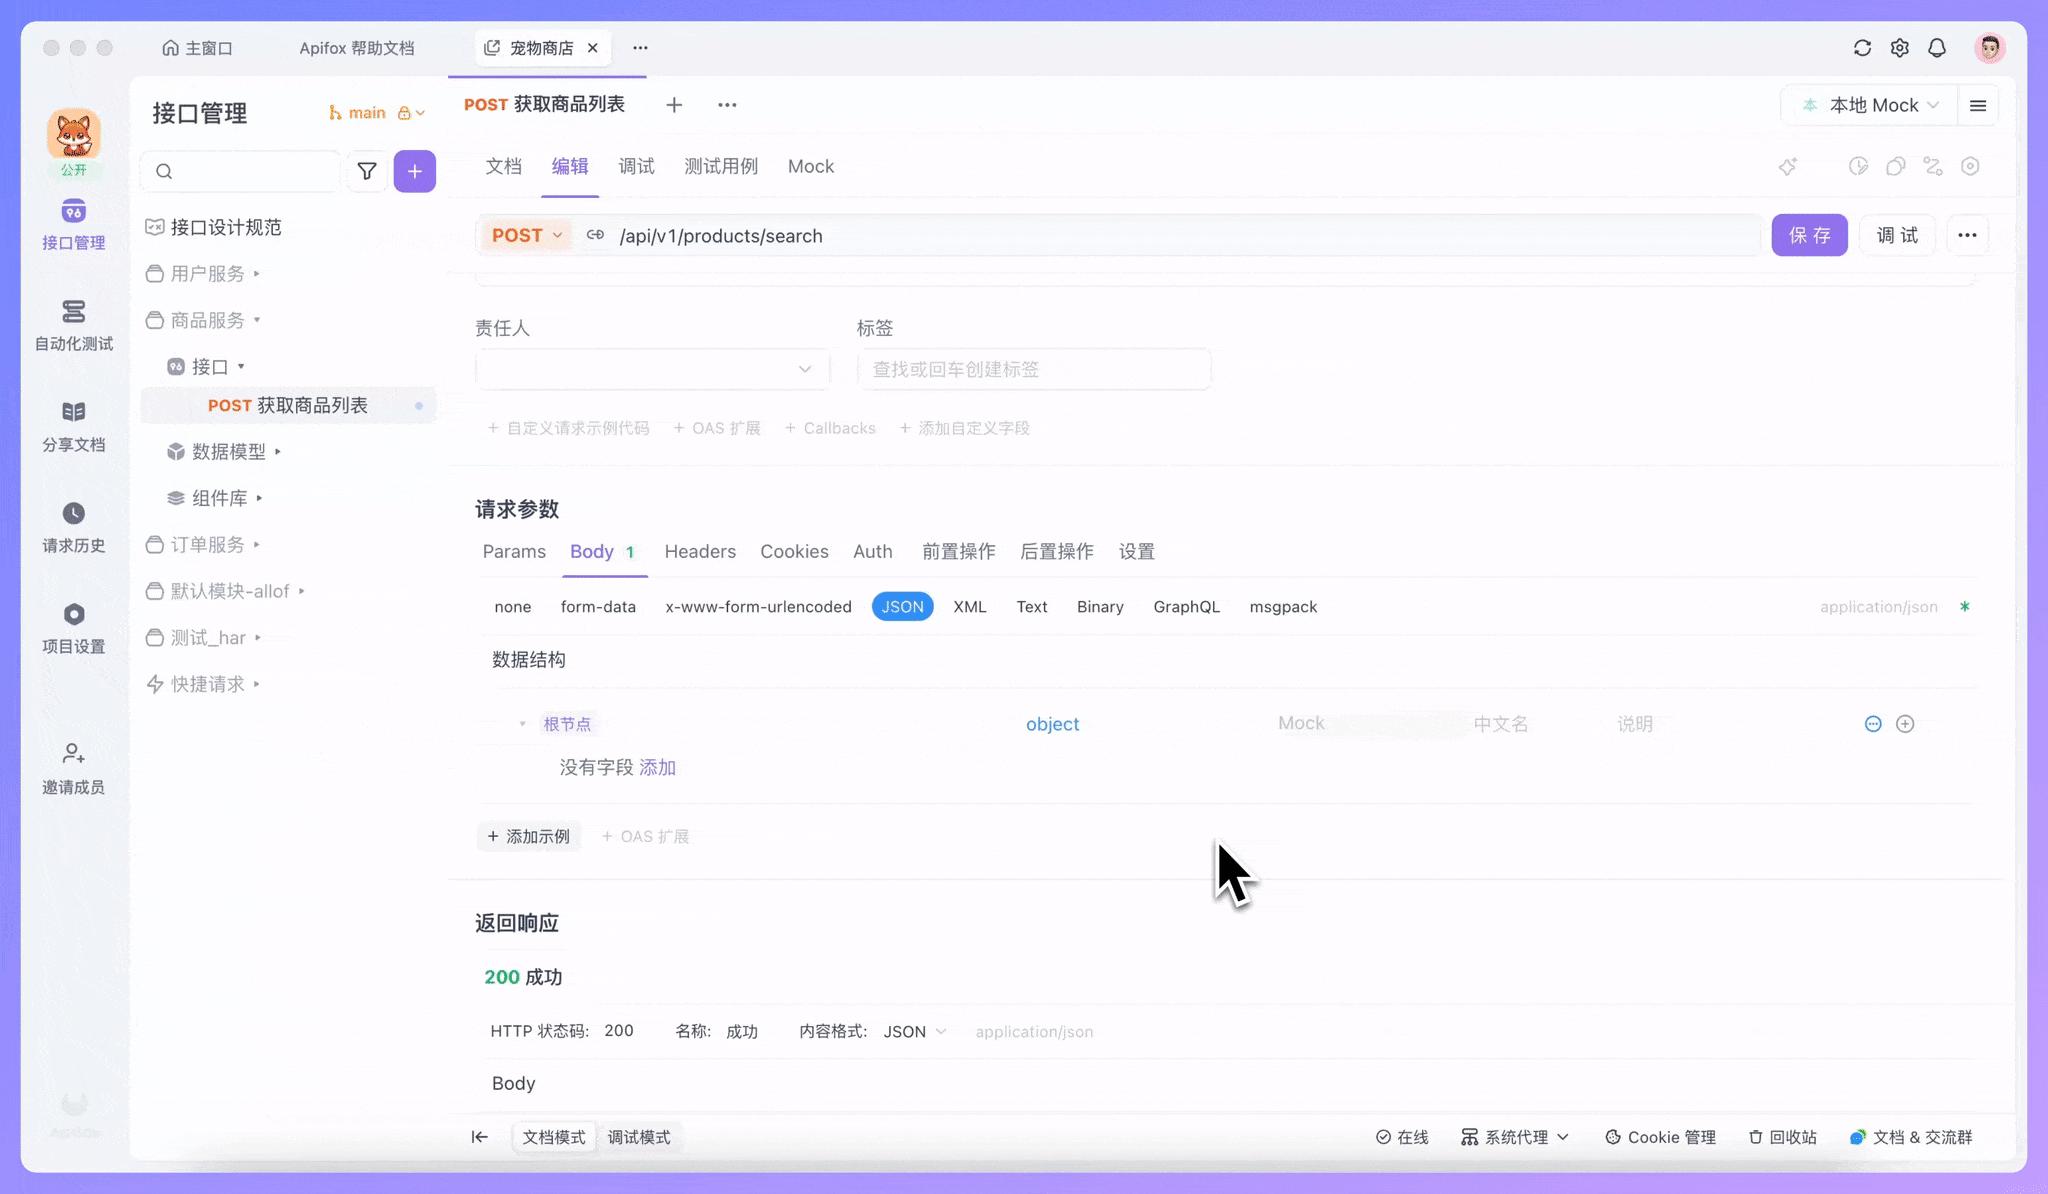Click 添加 to add a field
Screen dimensions: 2048x1194
click(x=658, y=767)
